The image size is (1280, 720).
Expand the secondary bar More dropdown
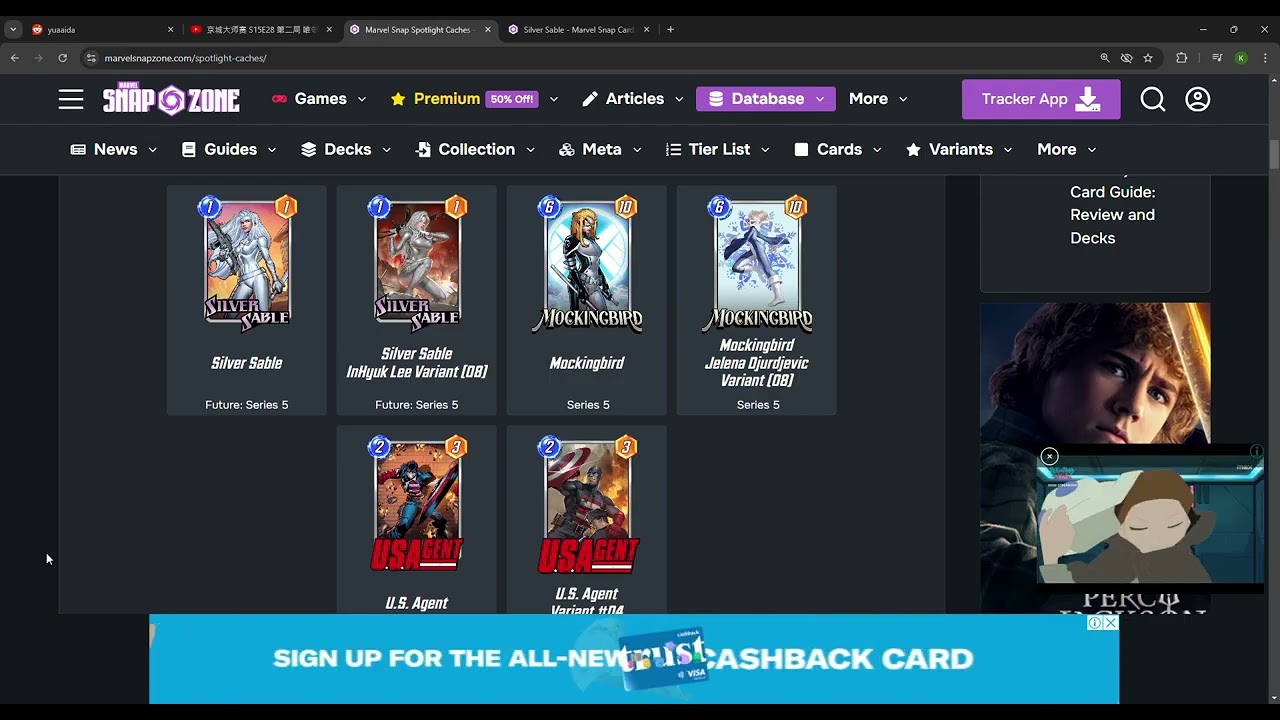(x=1066, y=149)
